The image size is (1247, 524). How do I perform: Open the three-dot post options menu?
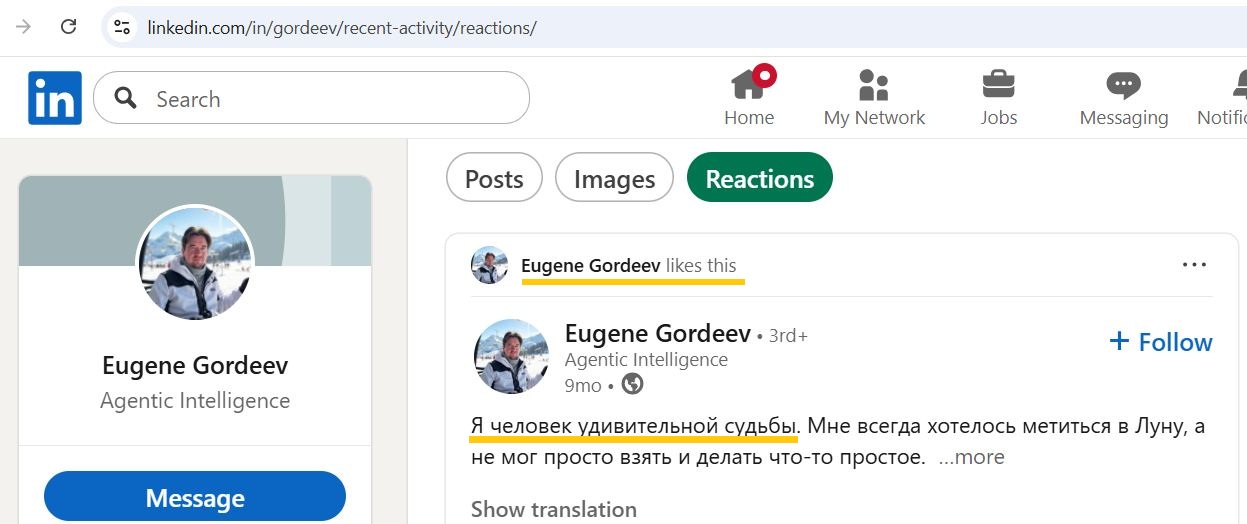(x=1194, y=265)
